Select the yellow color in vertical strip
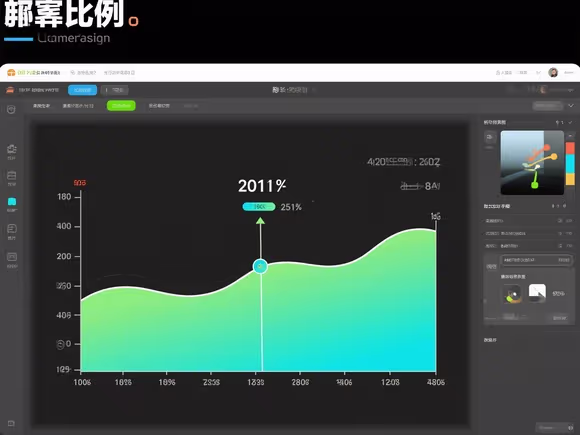 point(570,179)
